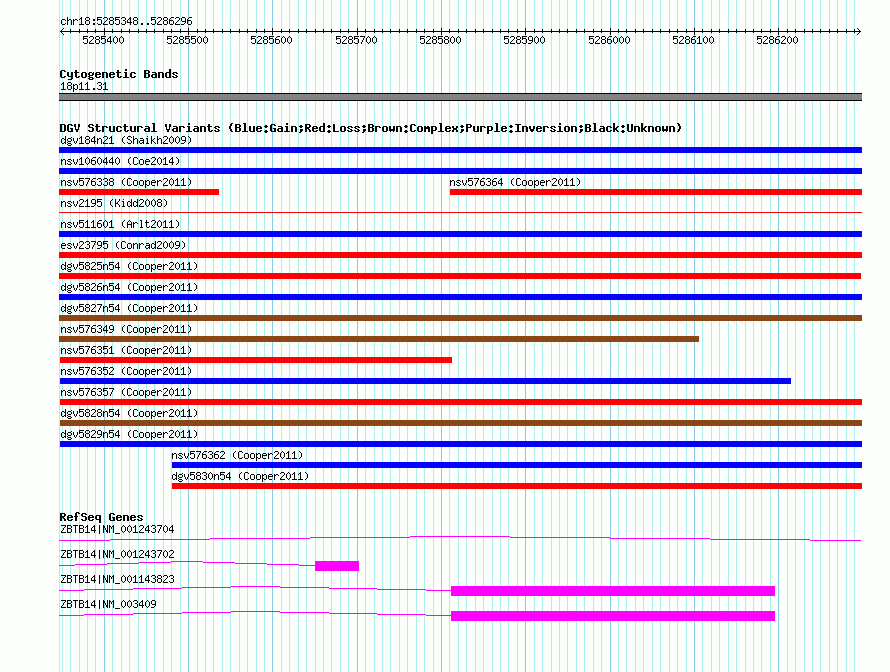Screen dimensions: 890x672
Task: Open variant label nsv576357 (Cooper2011)
Action: [126, 392]
